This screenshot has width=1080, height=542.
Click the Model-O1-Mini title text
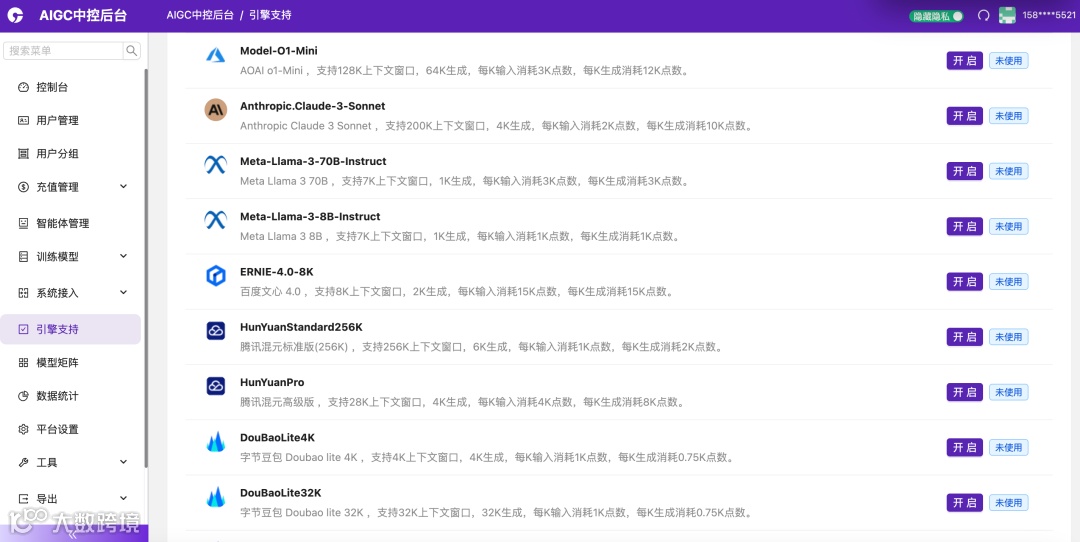click(279, 51)
